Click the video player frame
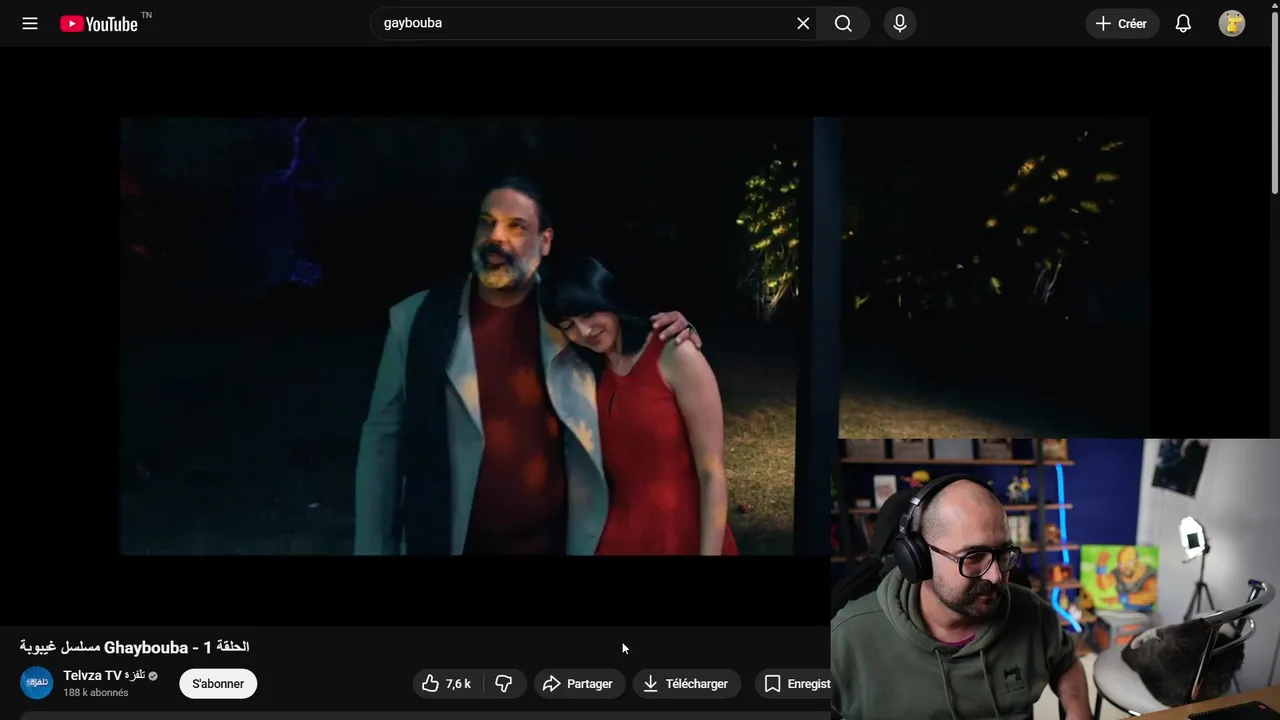 click(635, 336)
